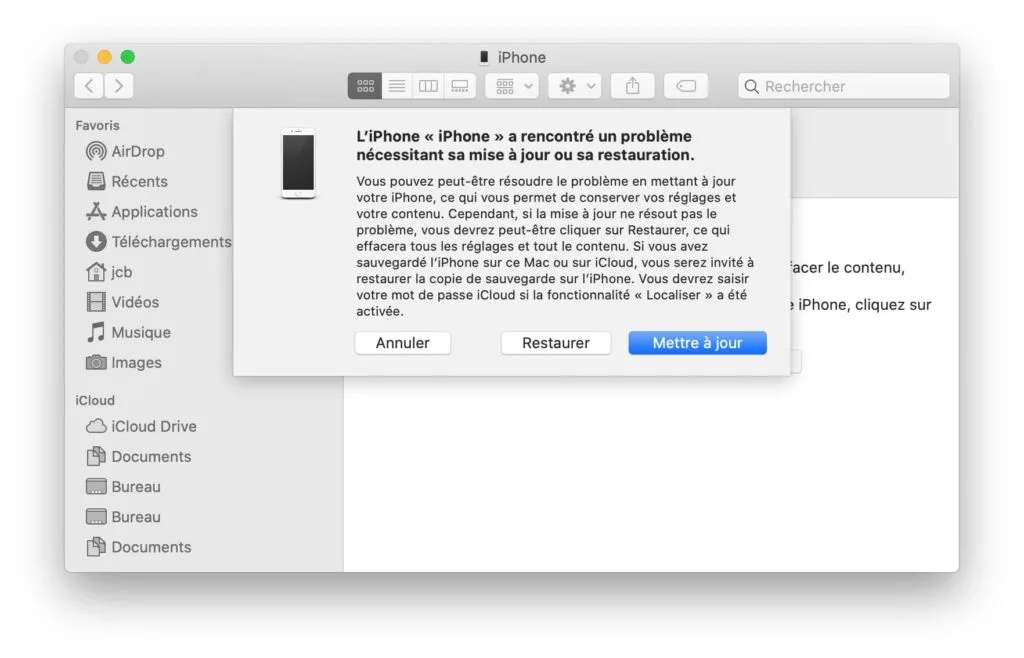
Task: Open the action gear menu
Action: point(574,86)
